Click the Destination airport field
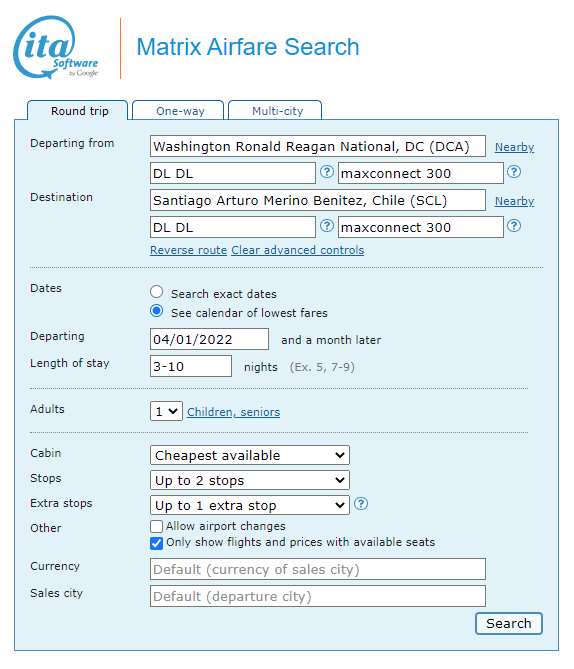574x669 pixels. click(x=318, y=200)
